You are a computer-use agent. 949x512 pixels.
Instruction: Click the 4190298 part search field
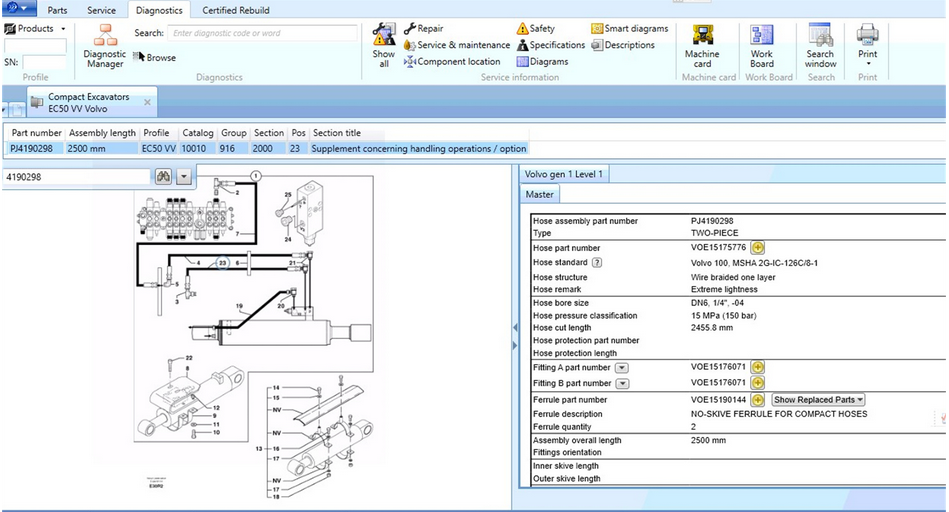coord(76,177)
